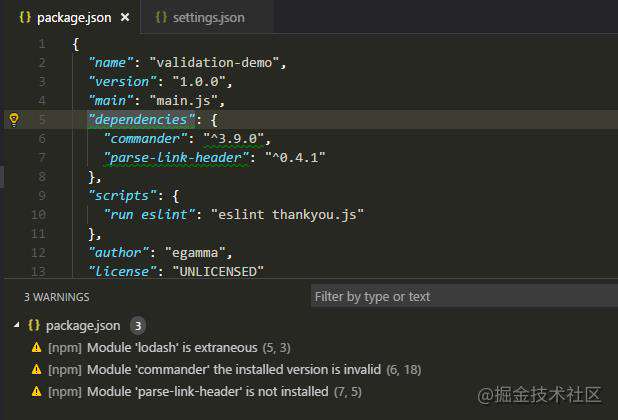Viewport: 618px width, 420px height.
Task: Click the JSON braces icon on package.json tab
Action: pos(25,17)
